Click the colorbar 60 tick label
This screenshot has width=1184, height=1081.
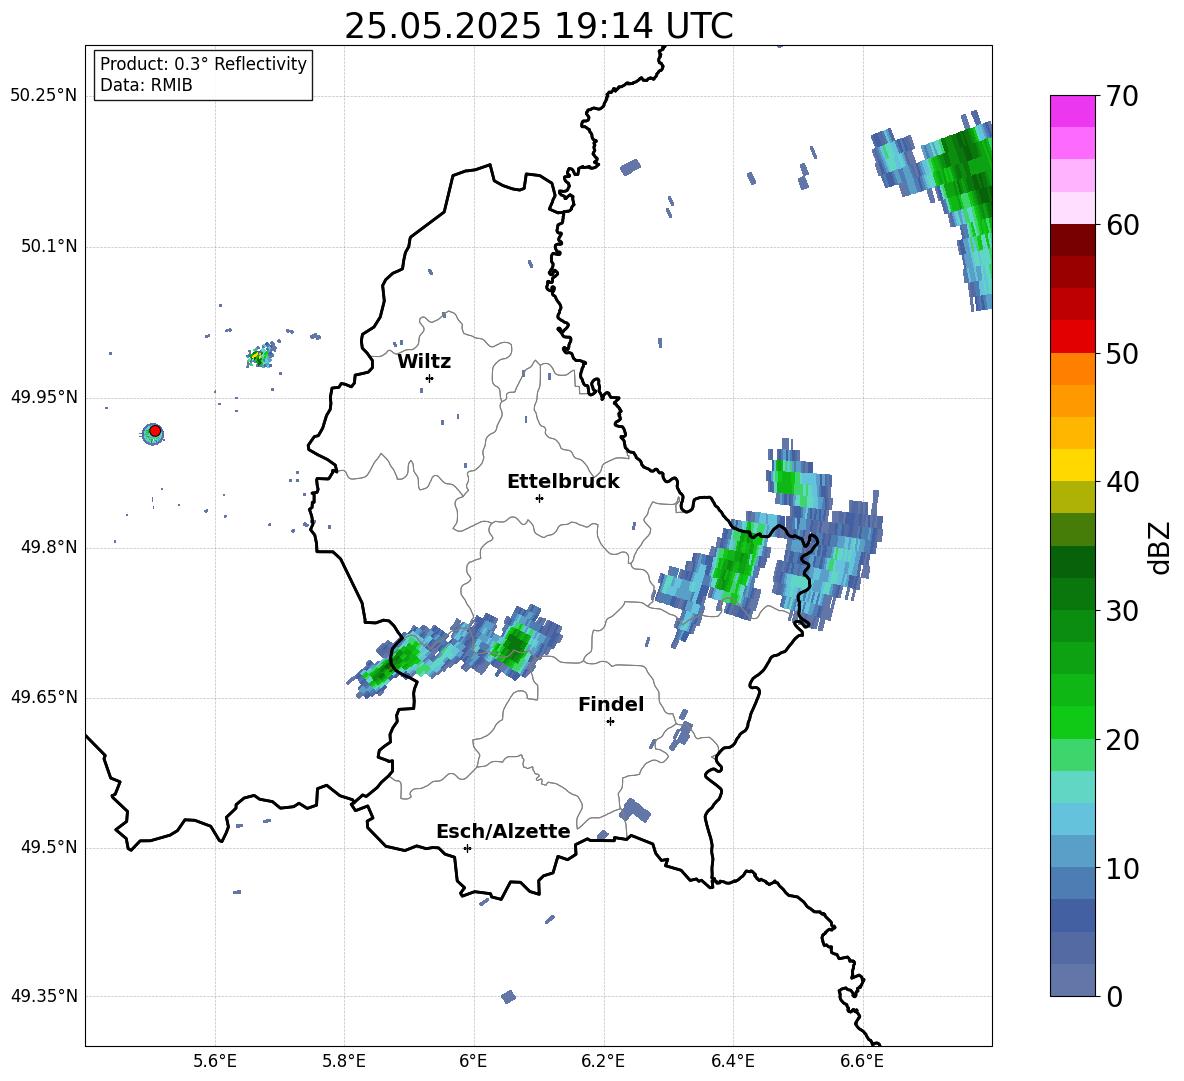1122,225
